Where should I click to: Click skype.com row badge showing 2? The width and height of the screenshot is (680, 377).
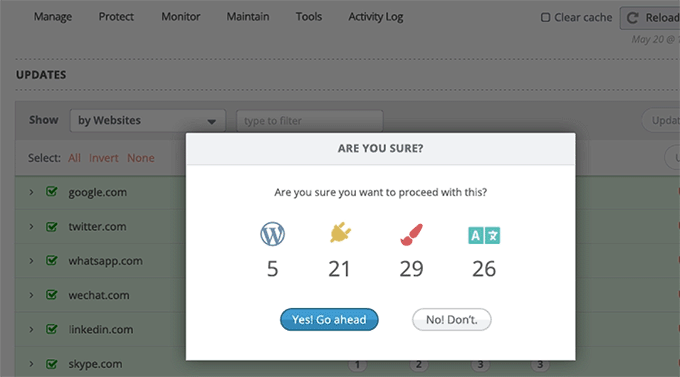coord(418,365)
